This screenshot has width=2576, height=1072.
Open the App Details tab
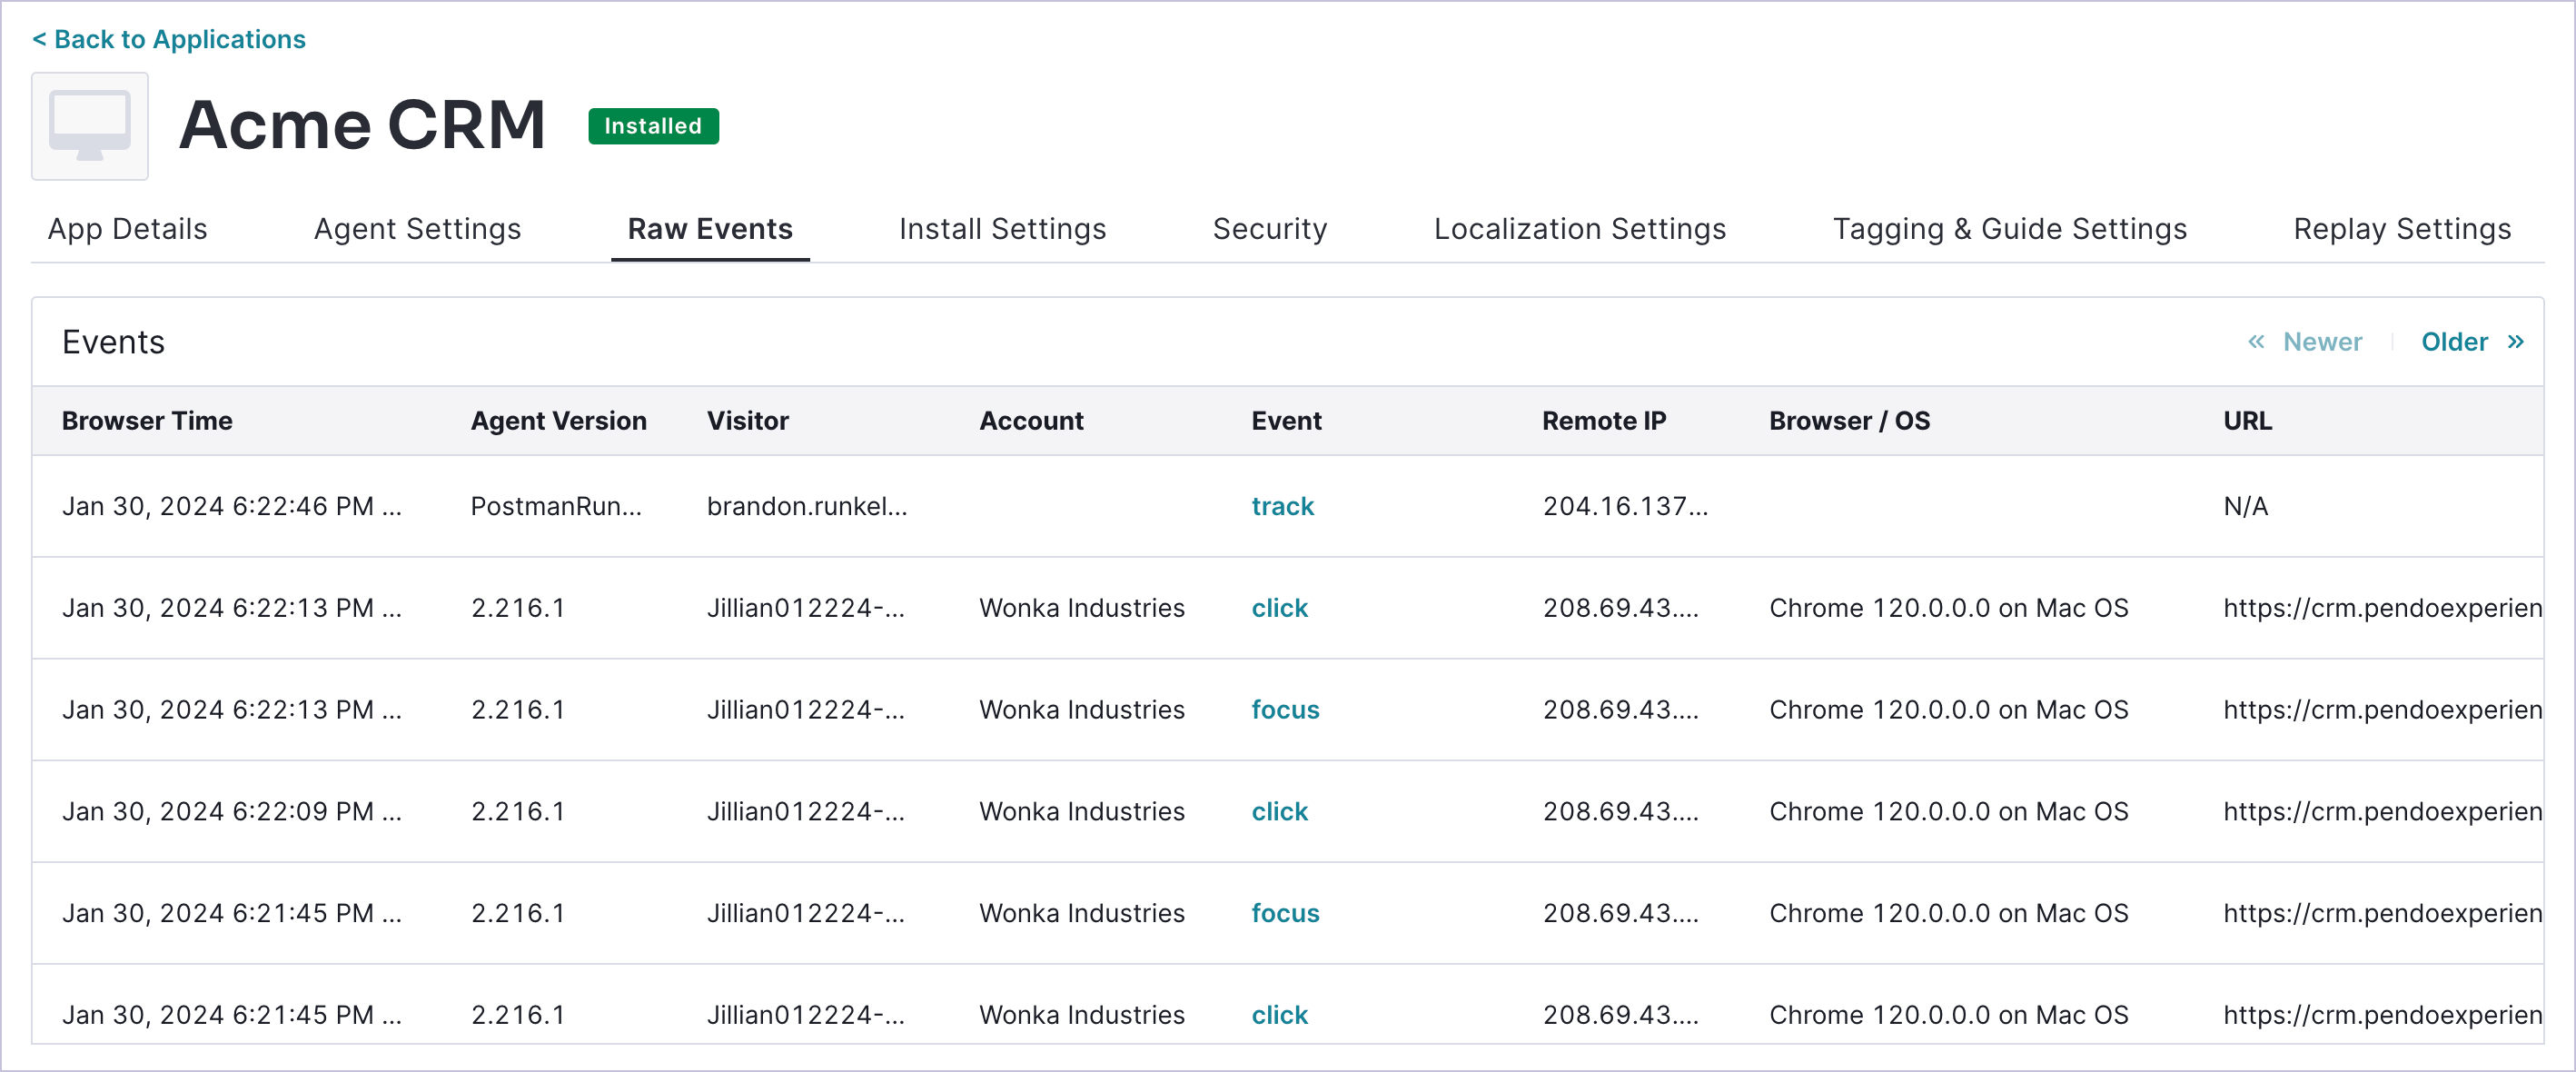pos(127,229)
